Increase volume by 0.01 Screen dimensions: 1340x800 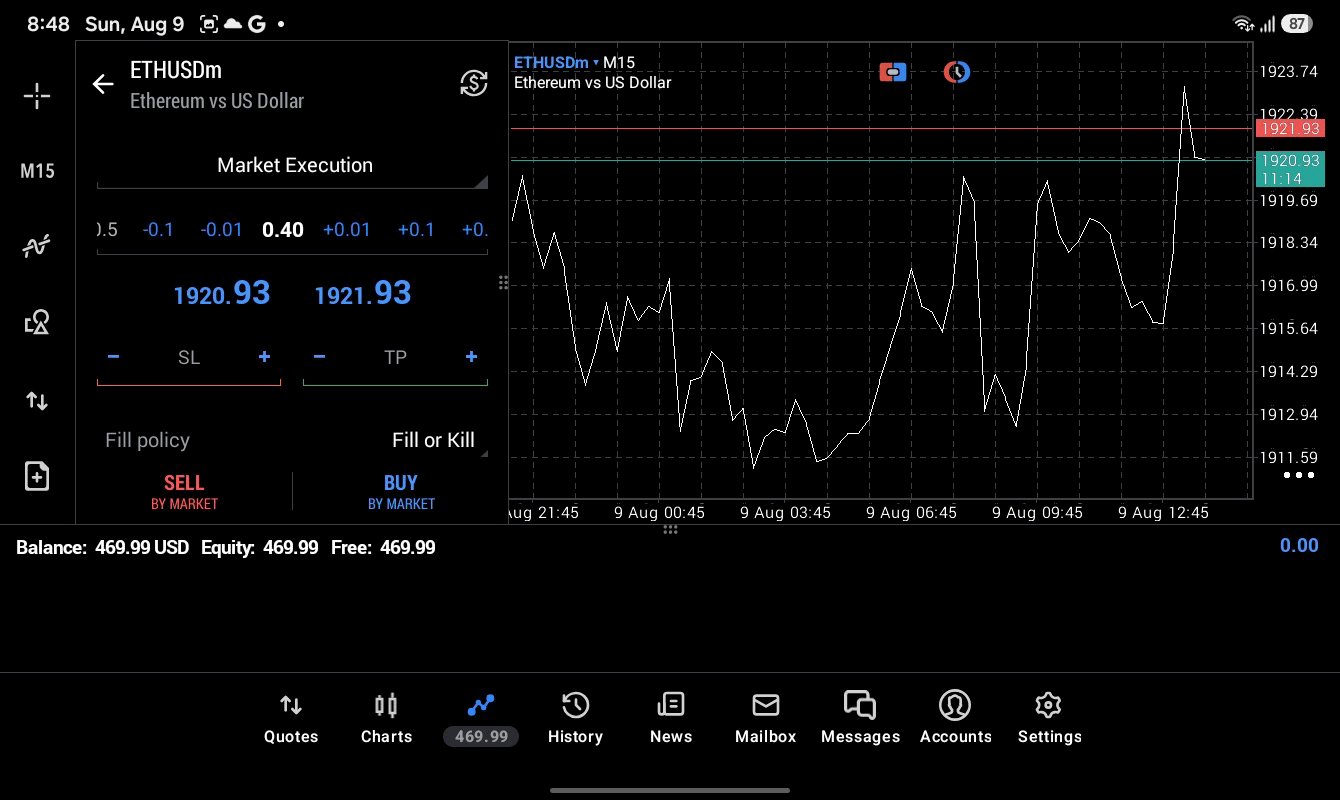[x=346, y=230]
